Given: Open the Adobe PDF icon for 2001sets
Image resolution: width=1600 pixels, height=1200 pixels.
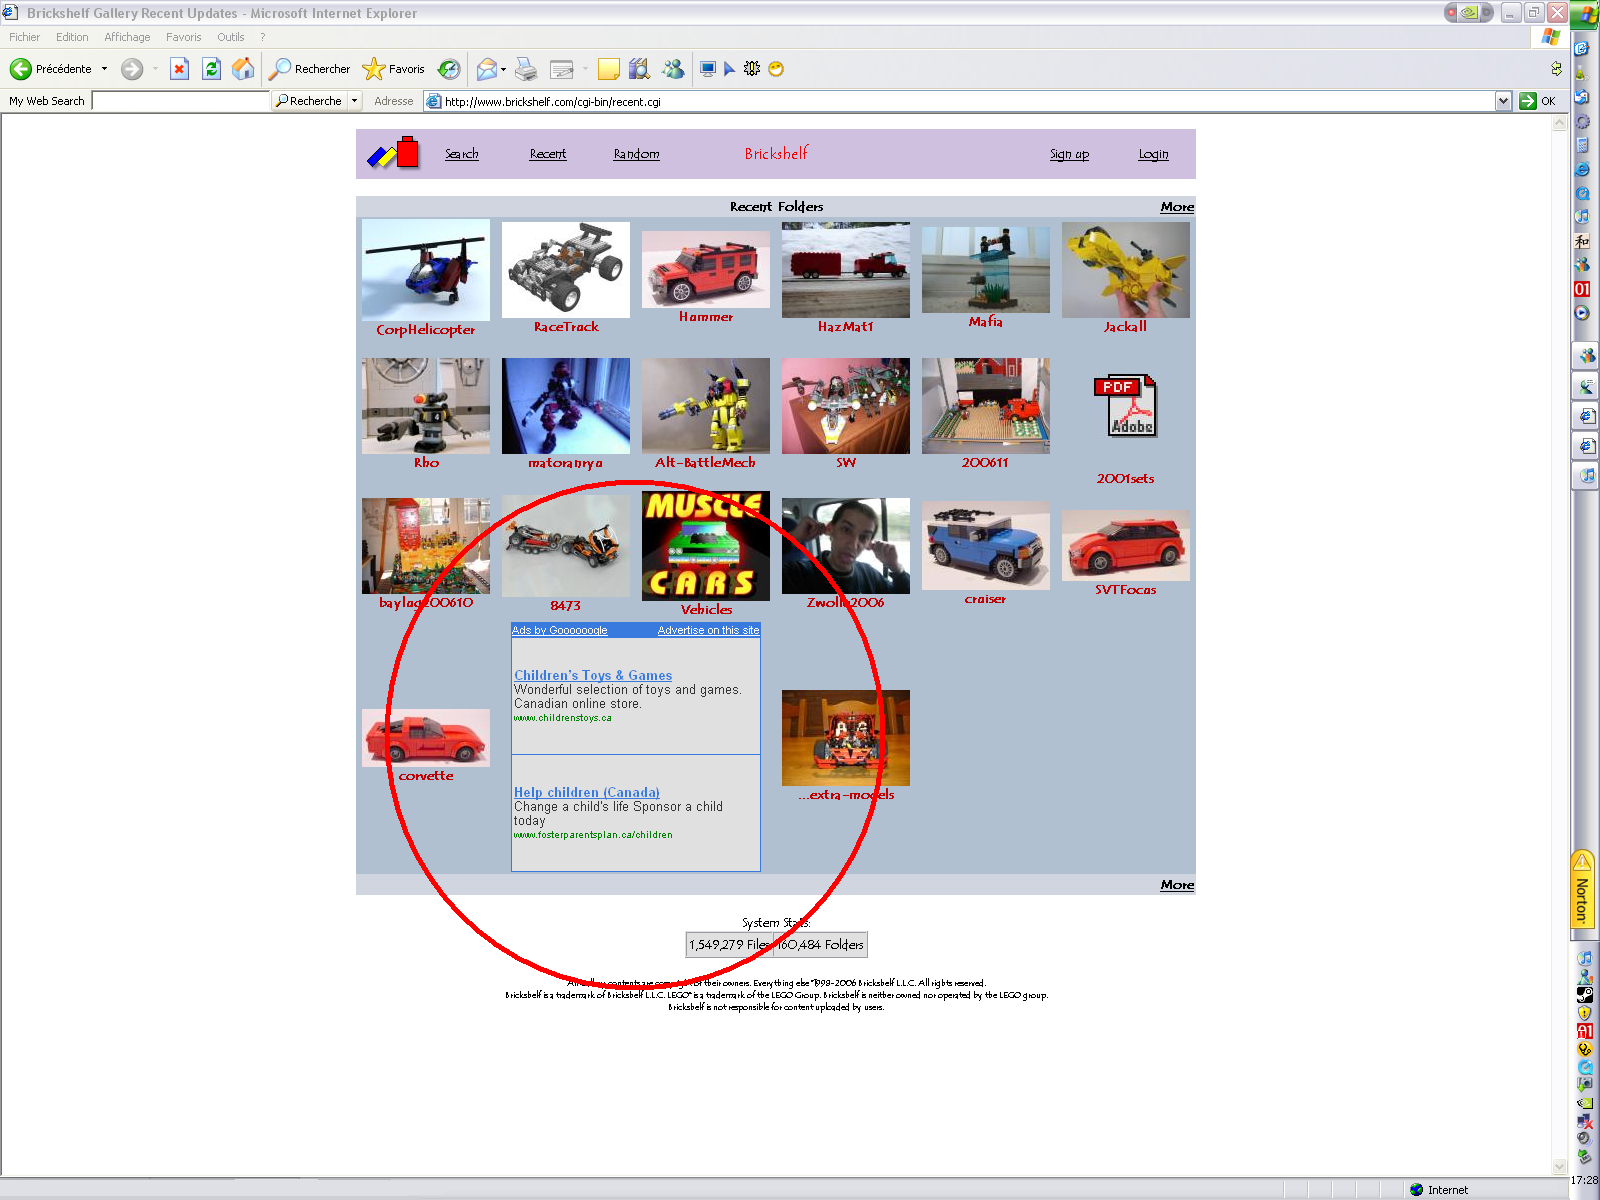Looking at the screenshot, I should point(1125,406).
